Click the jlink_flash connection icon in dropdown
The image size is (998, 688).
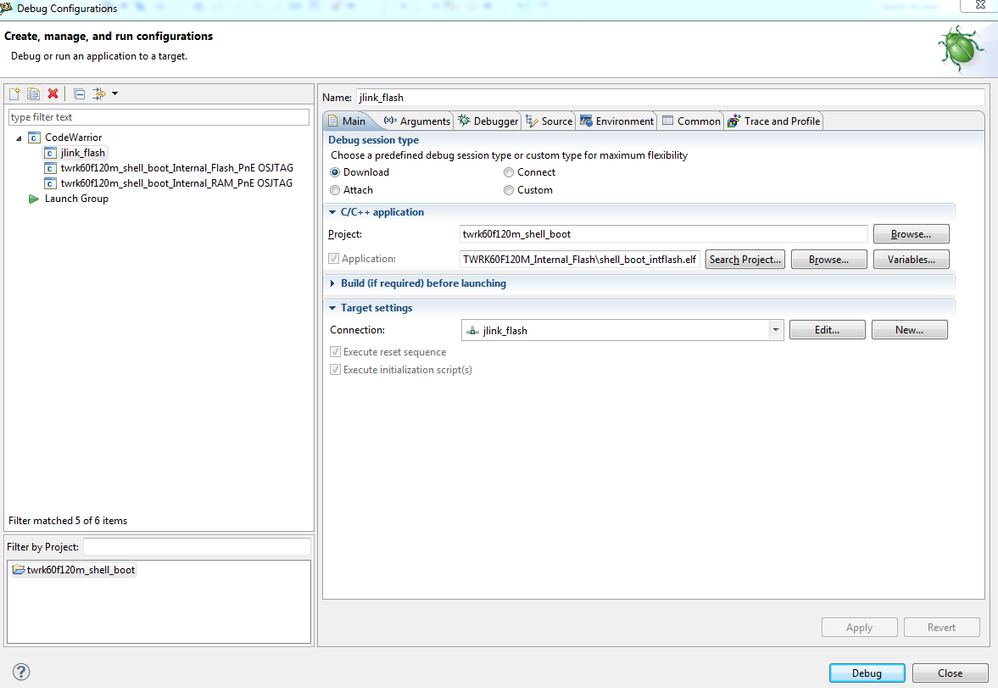[473, 330]
